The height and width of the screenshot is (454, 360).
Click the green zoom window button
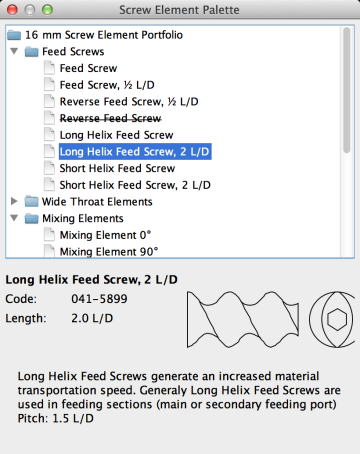click(x=47, y=10)
